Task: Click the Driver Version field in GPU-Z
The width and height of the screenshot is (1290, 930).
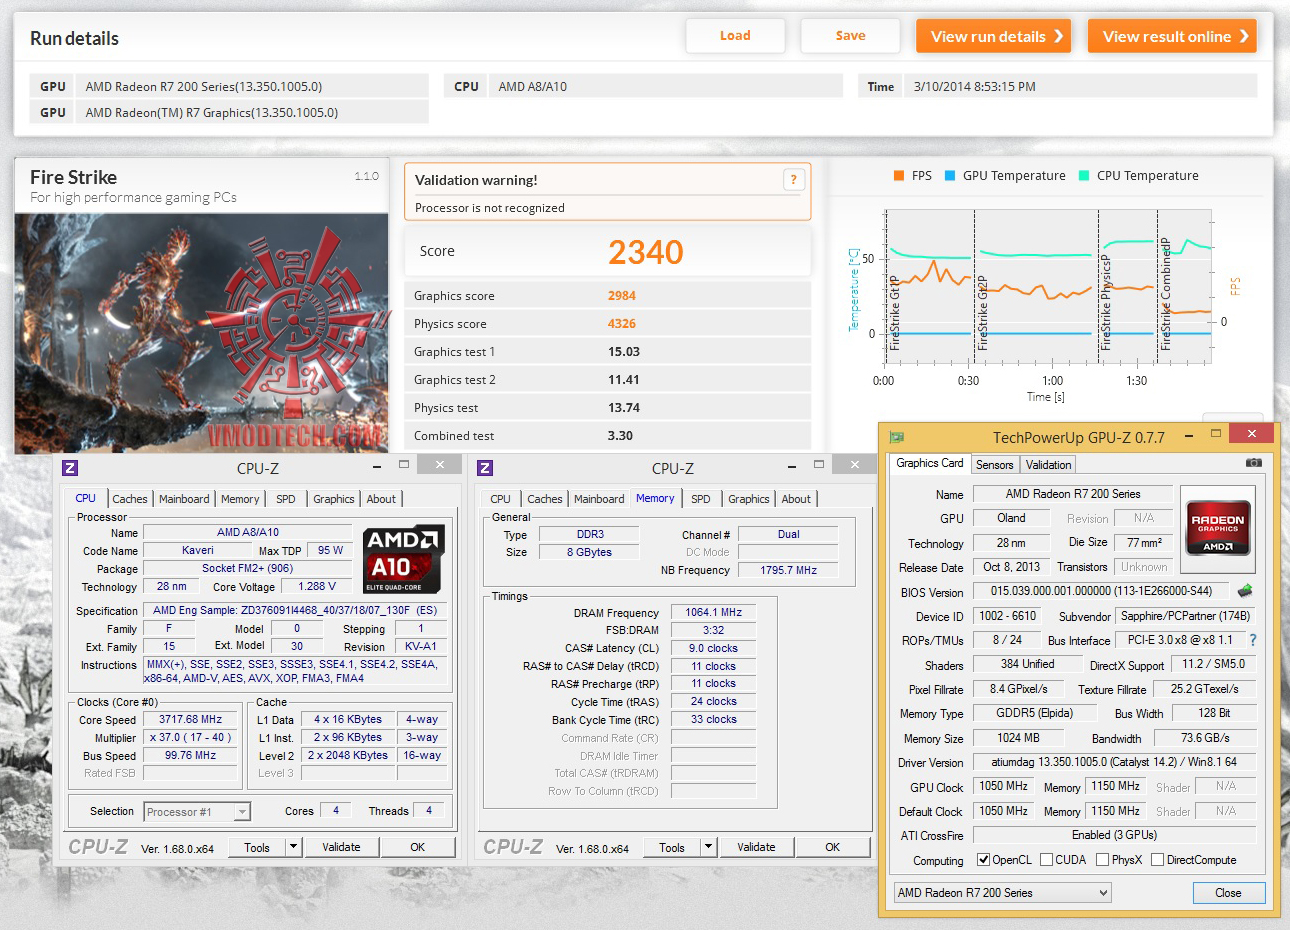Action: tap(1114, 763)
